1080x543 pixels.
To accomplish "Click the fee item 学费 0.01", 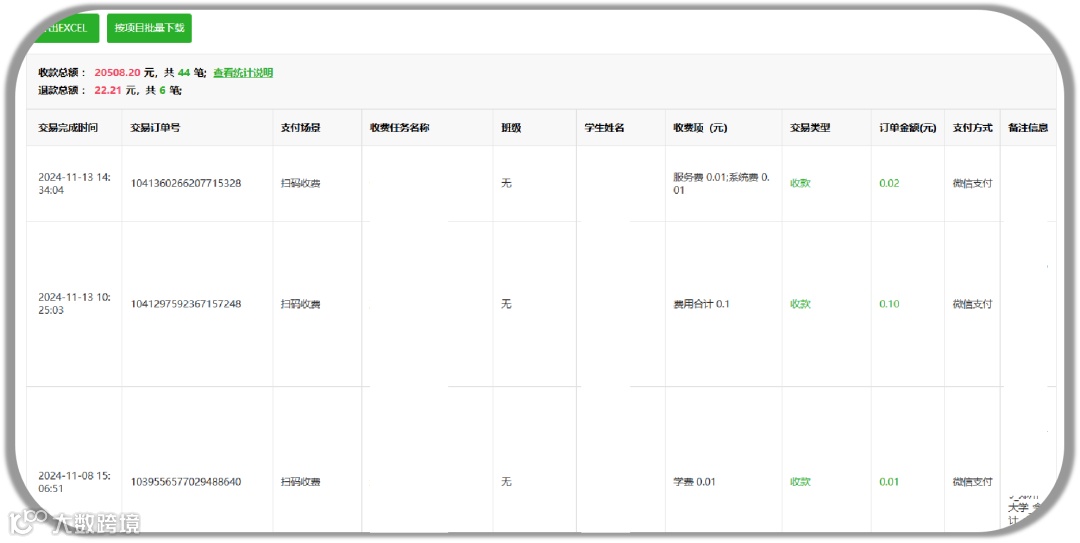I will tap(694, 482).
